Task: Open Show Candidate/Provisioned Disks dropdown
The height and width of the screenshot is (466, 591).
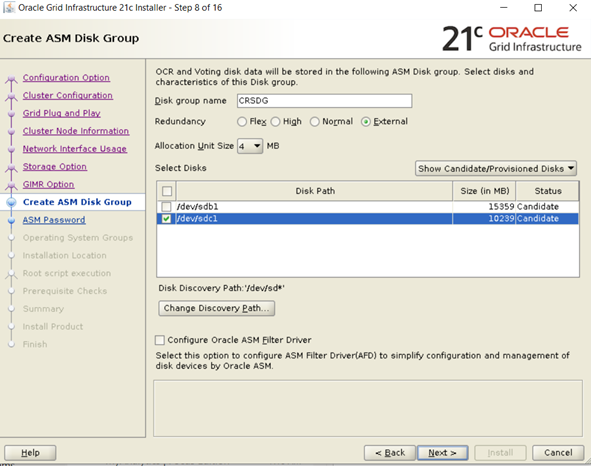Action: 496,169
